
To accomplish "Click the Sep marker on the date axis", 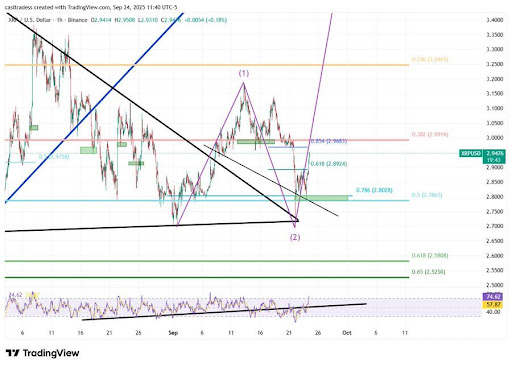I will pos(173,333).
